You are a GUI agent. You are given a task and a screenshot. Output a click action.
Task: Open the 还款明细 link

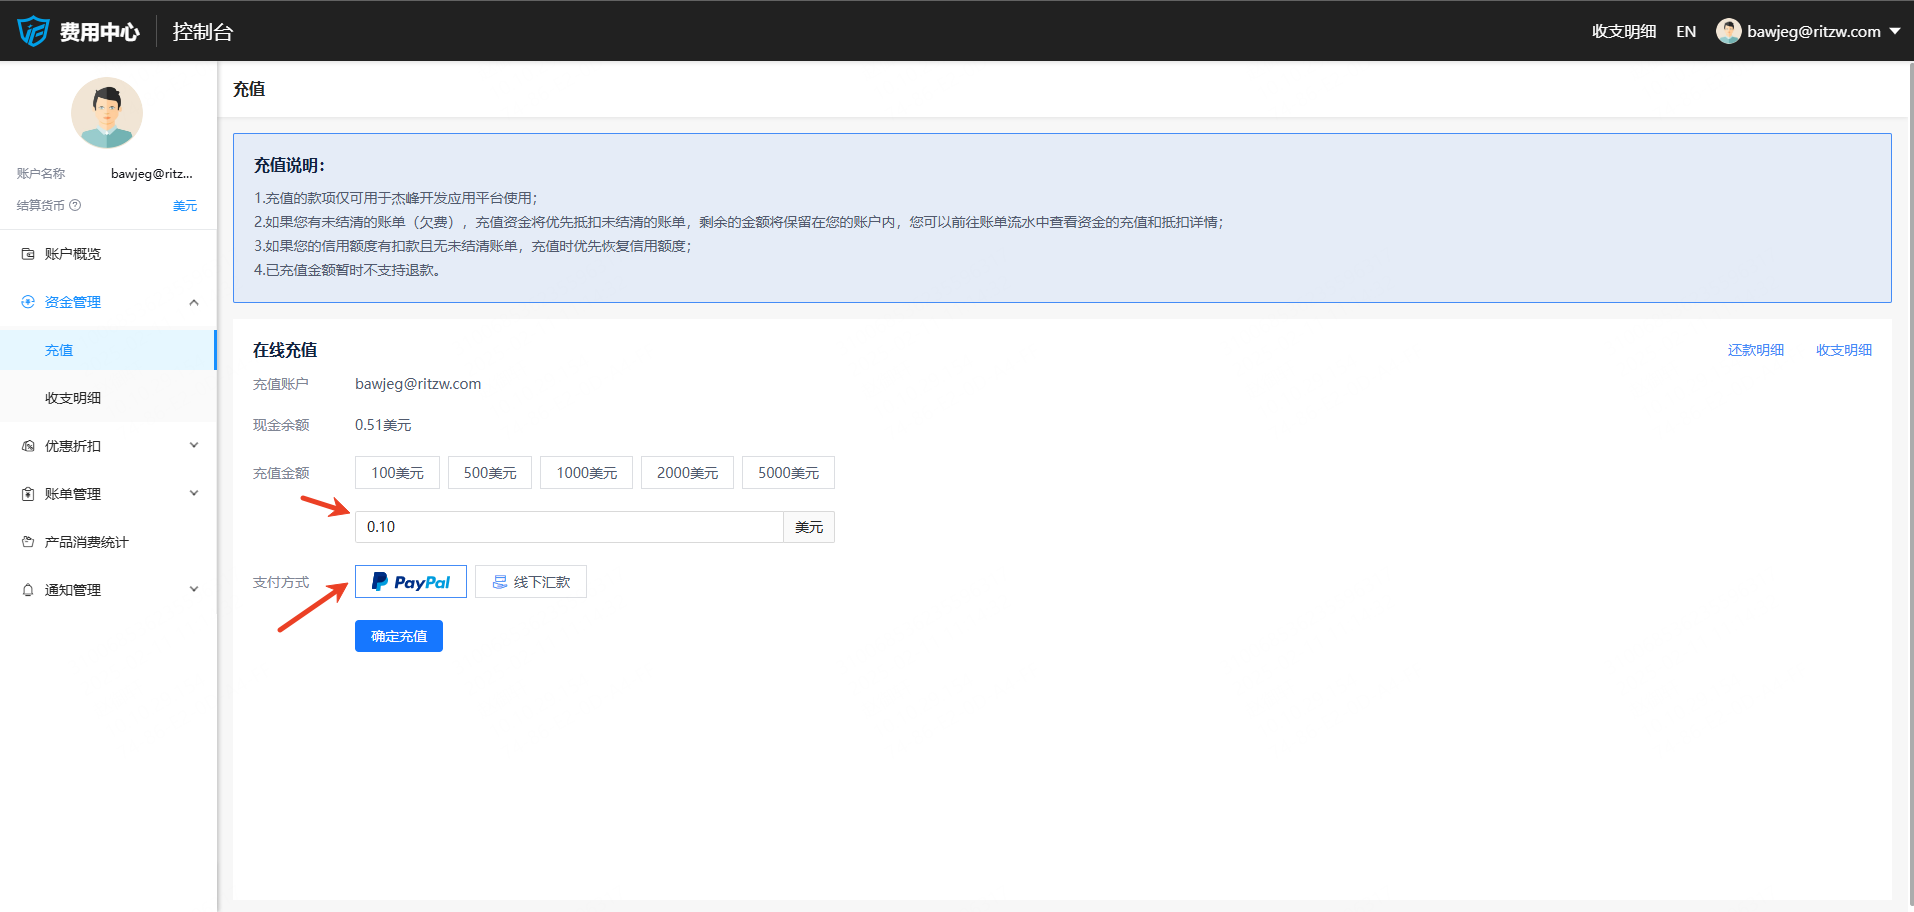(x=1755, y=350)
